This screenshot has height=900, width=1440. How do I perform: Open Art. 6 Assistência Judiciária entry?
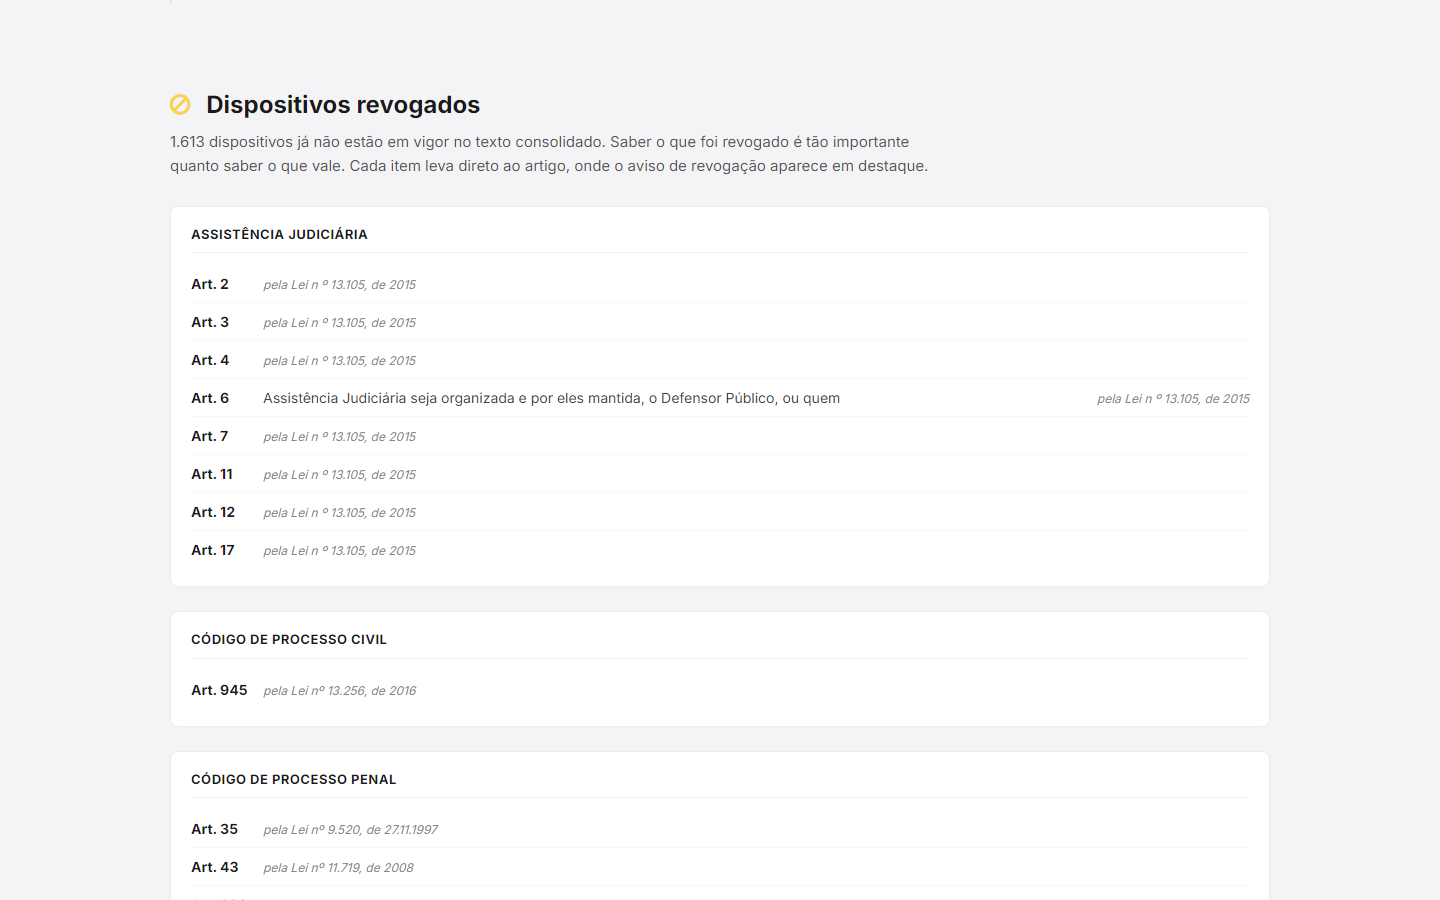point(720,398)
